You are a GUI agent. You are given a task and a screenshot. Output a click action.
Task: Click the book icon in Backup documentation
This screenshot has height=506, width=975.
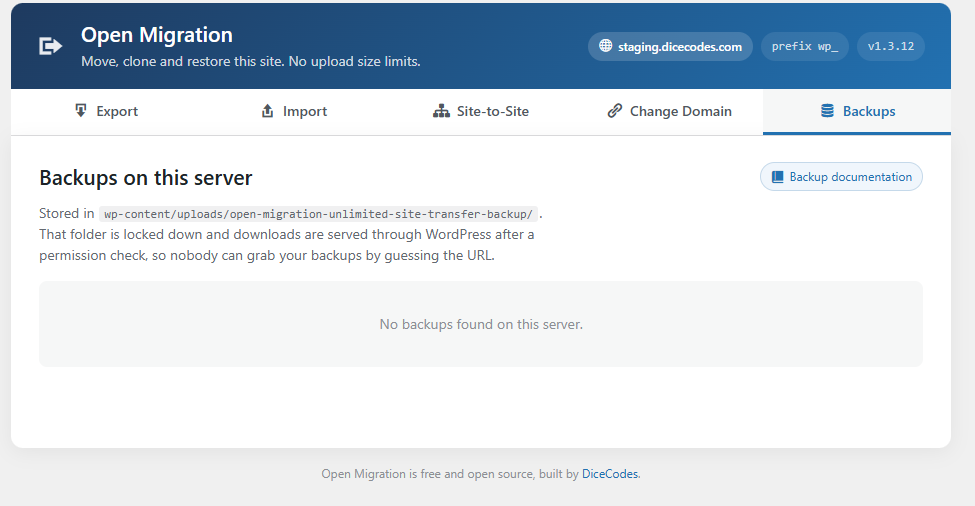click(x=777, y=177)
